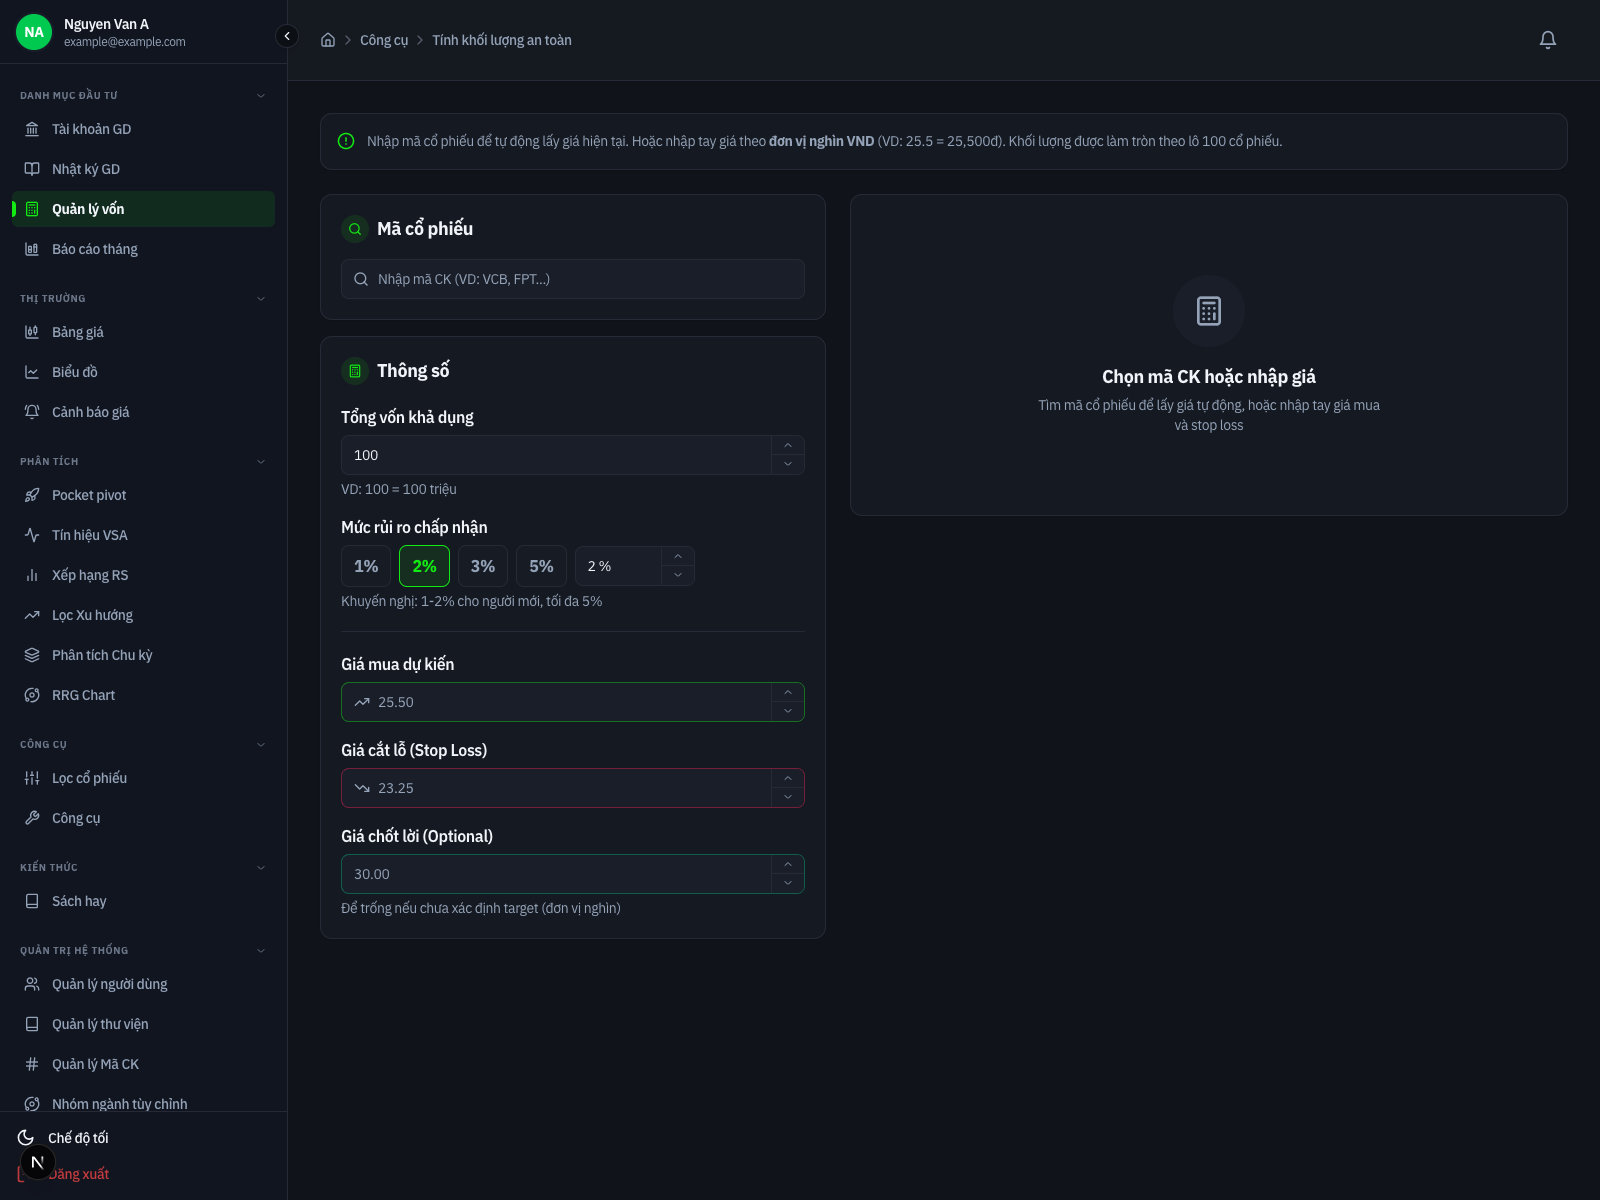The image size is (1600, 1200).
Task: Click the Đăng xuất logout link
Action: coord(79,1173)
